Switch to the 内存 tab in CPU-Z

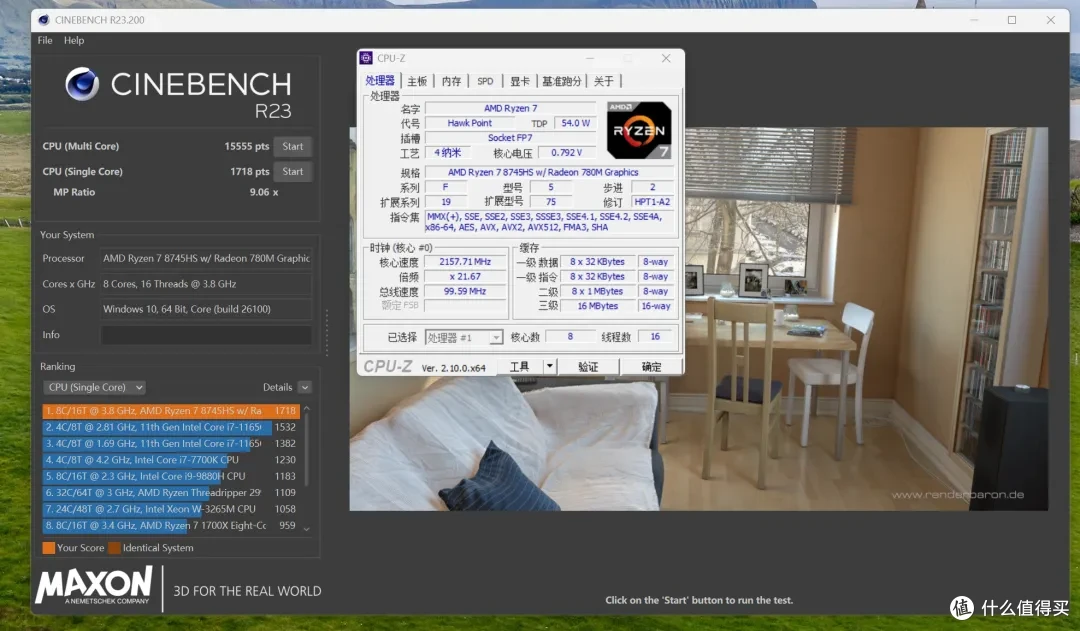(452, 81)
